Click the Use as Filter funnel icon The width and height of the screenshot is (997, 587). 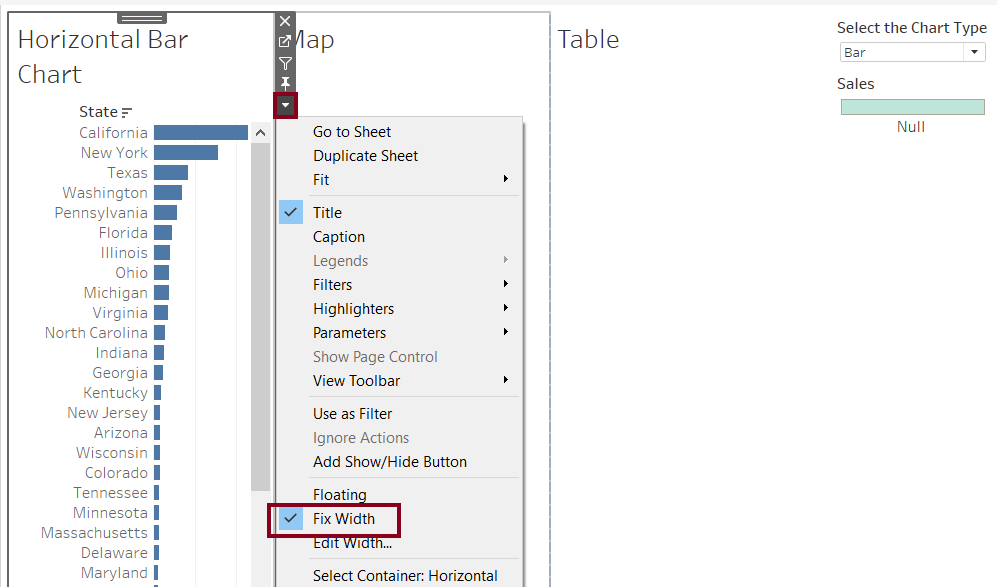coord(285,63)
